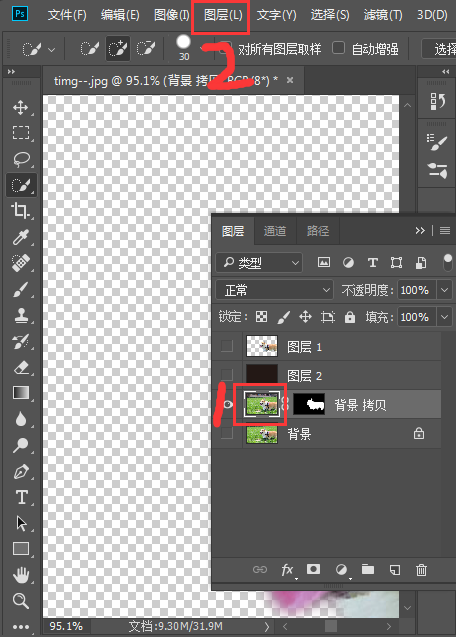The width and height of the screenshot is (456, 637).
Task: Select the Gradient tool
Action: pos(21,393)
